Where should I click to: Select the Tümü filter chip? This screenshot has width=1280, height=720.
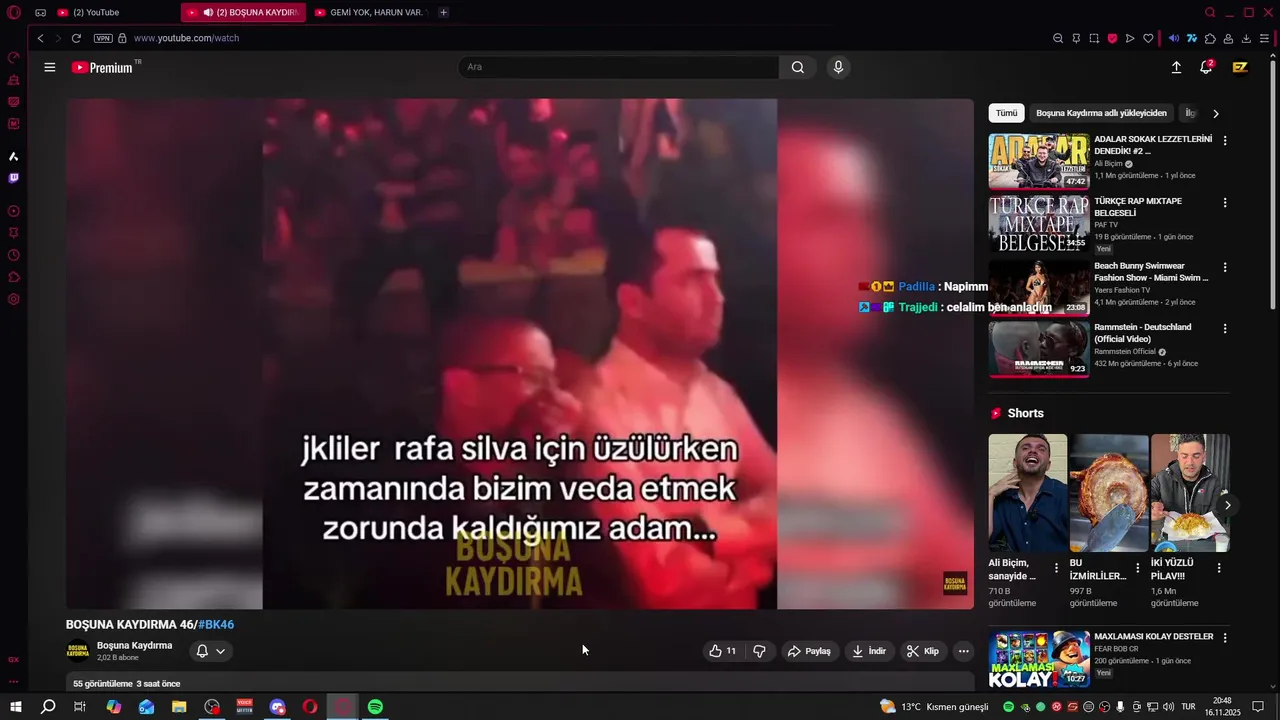point(1006,113)
